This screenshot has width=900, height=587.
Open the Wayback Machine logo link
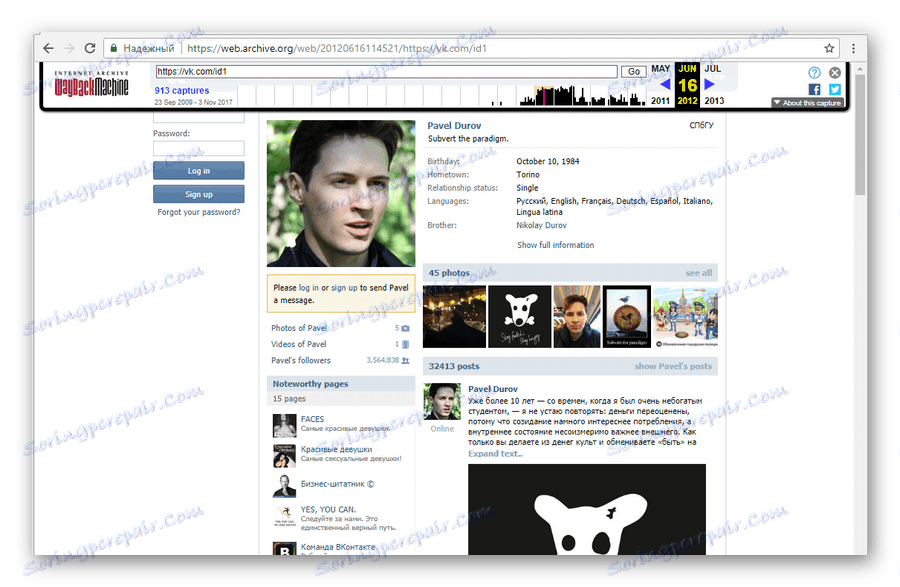coord(91,84)
